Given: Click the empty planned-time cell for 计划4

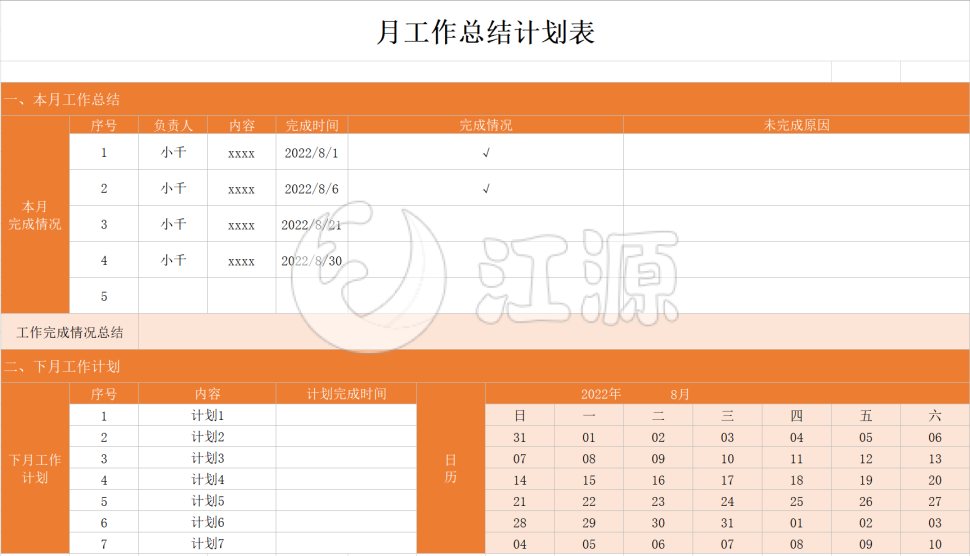Looking at the screenshot, I should [346, 479].
